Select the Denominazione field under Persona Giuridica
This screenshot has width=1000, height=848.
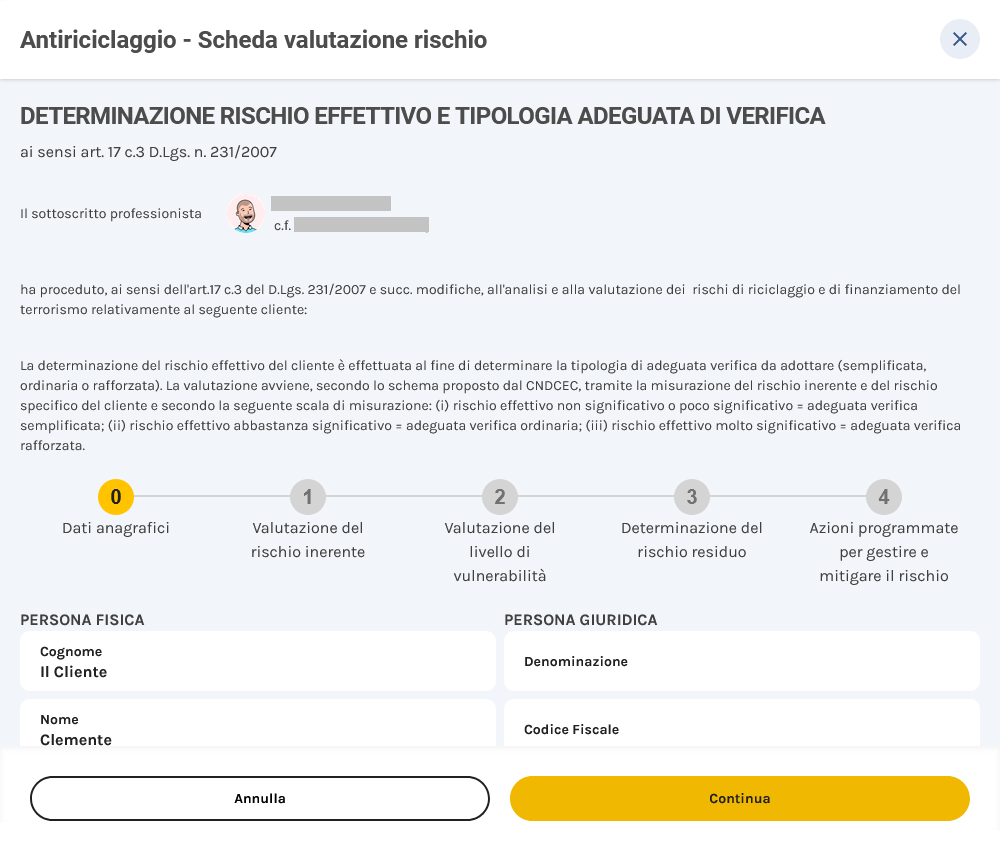click(740, 661)
